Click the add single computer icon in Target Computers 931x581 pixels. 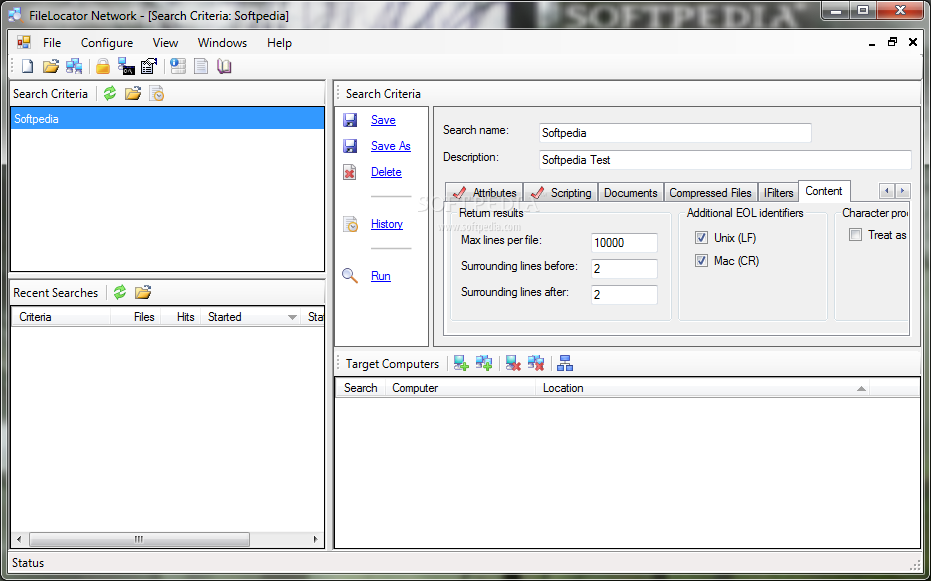tap(461, 364)
